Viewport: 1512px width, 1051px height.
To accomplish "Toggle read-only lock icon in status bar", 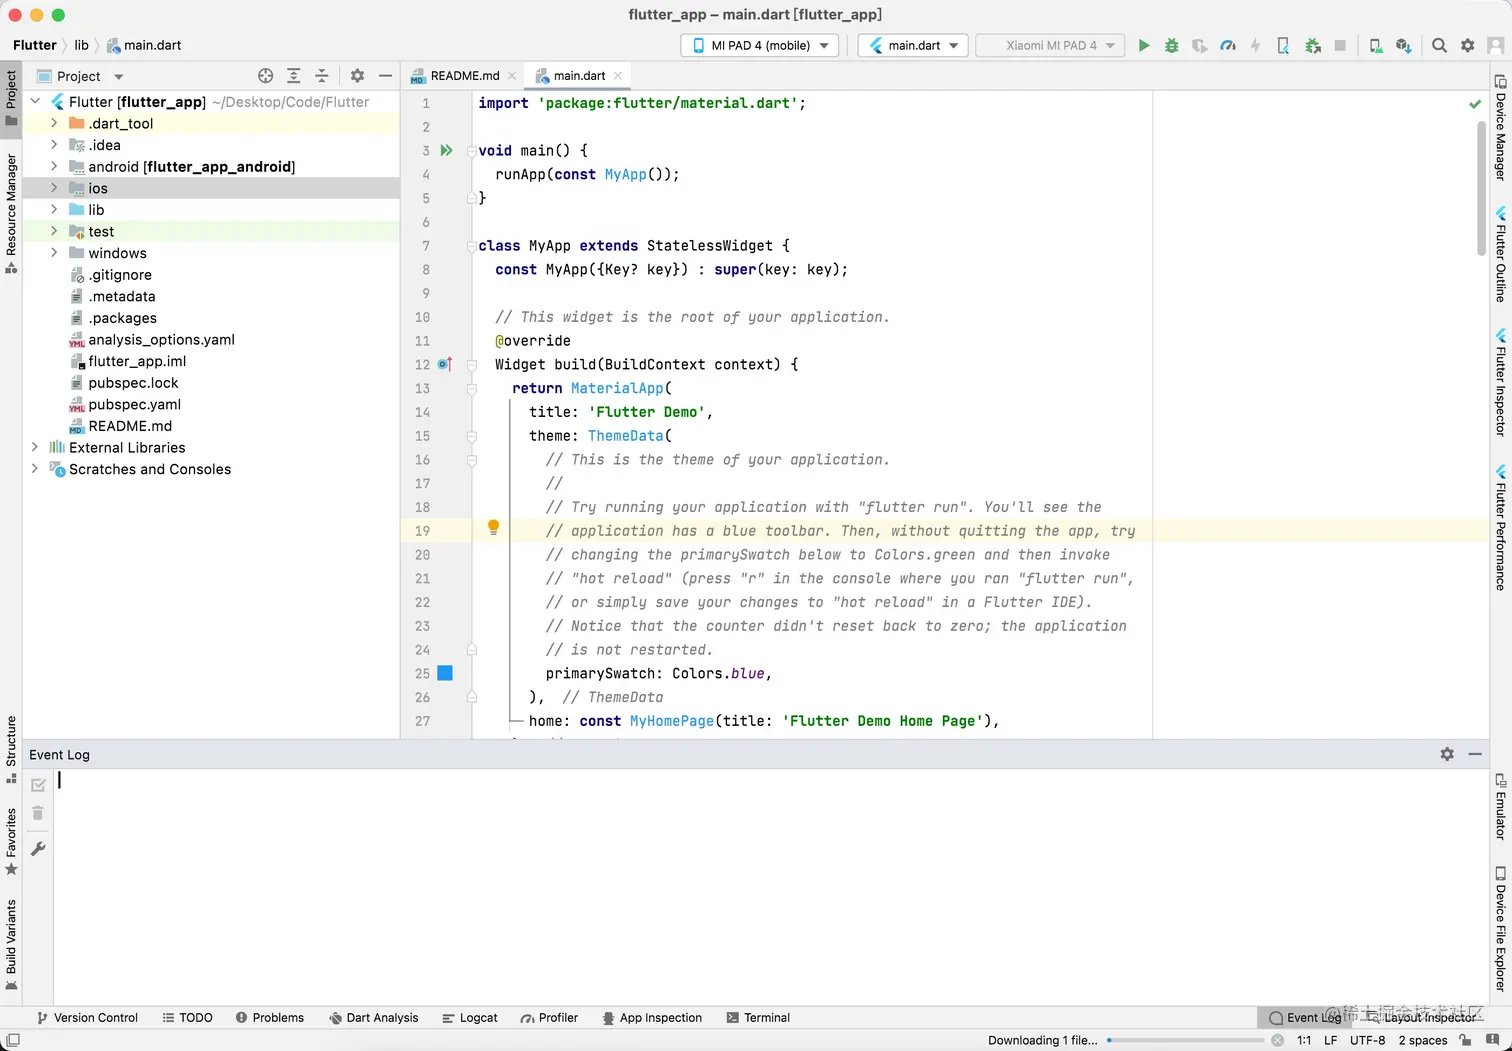I will [1465, 1040].
